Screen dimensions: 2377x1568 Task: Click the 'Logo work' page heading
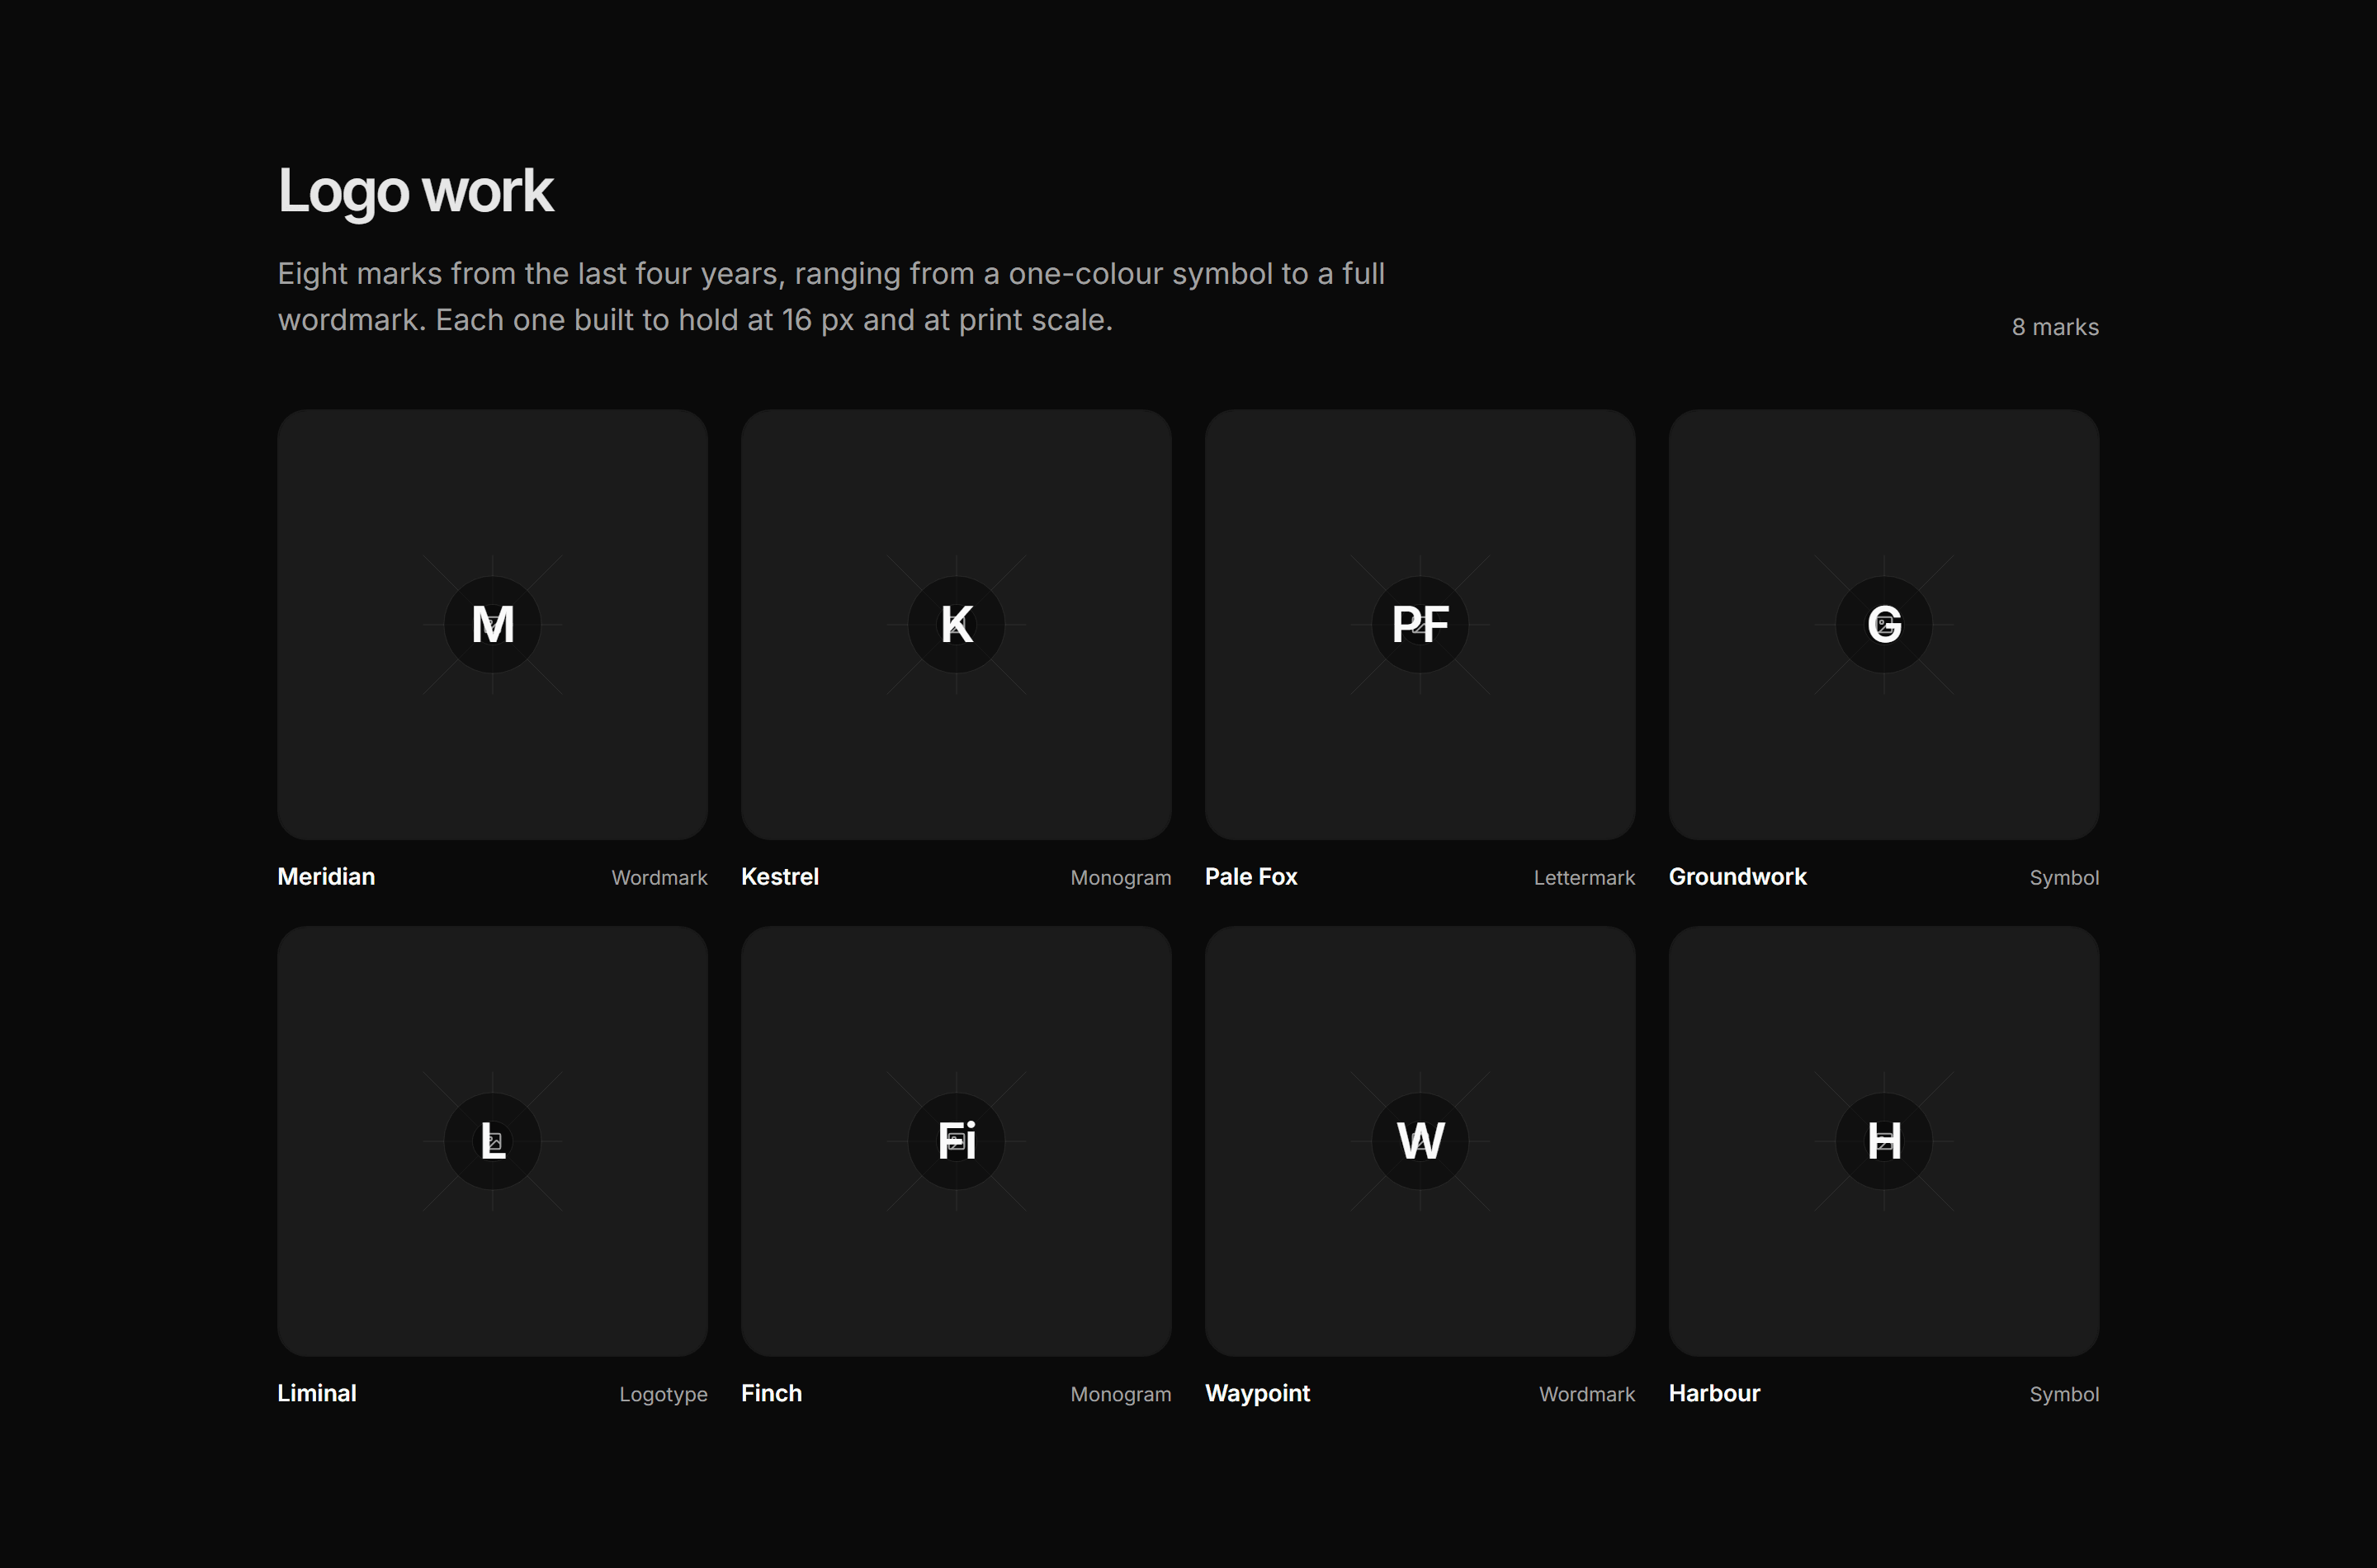coord(415,191)
